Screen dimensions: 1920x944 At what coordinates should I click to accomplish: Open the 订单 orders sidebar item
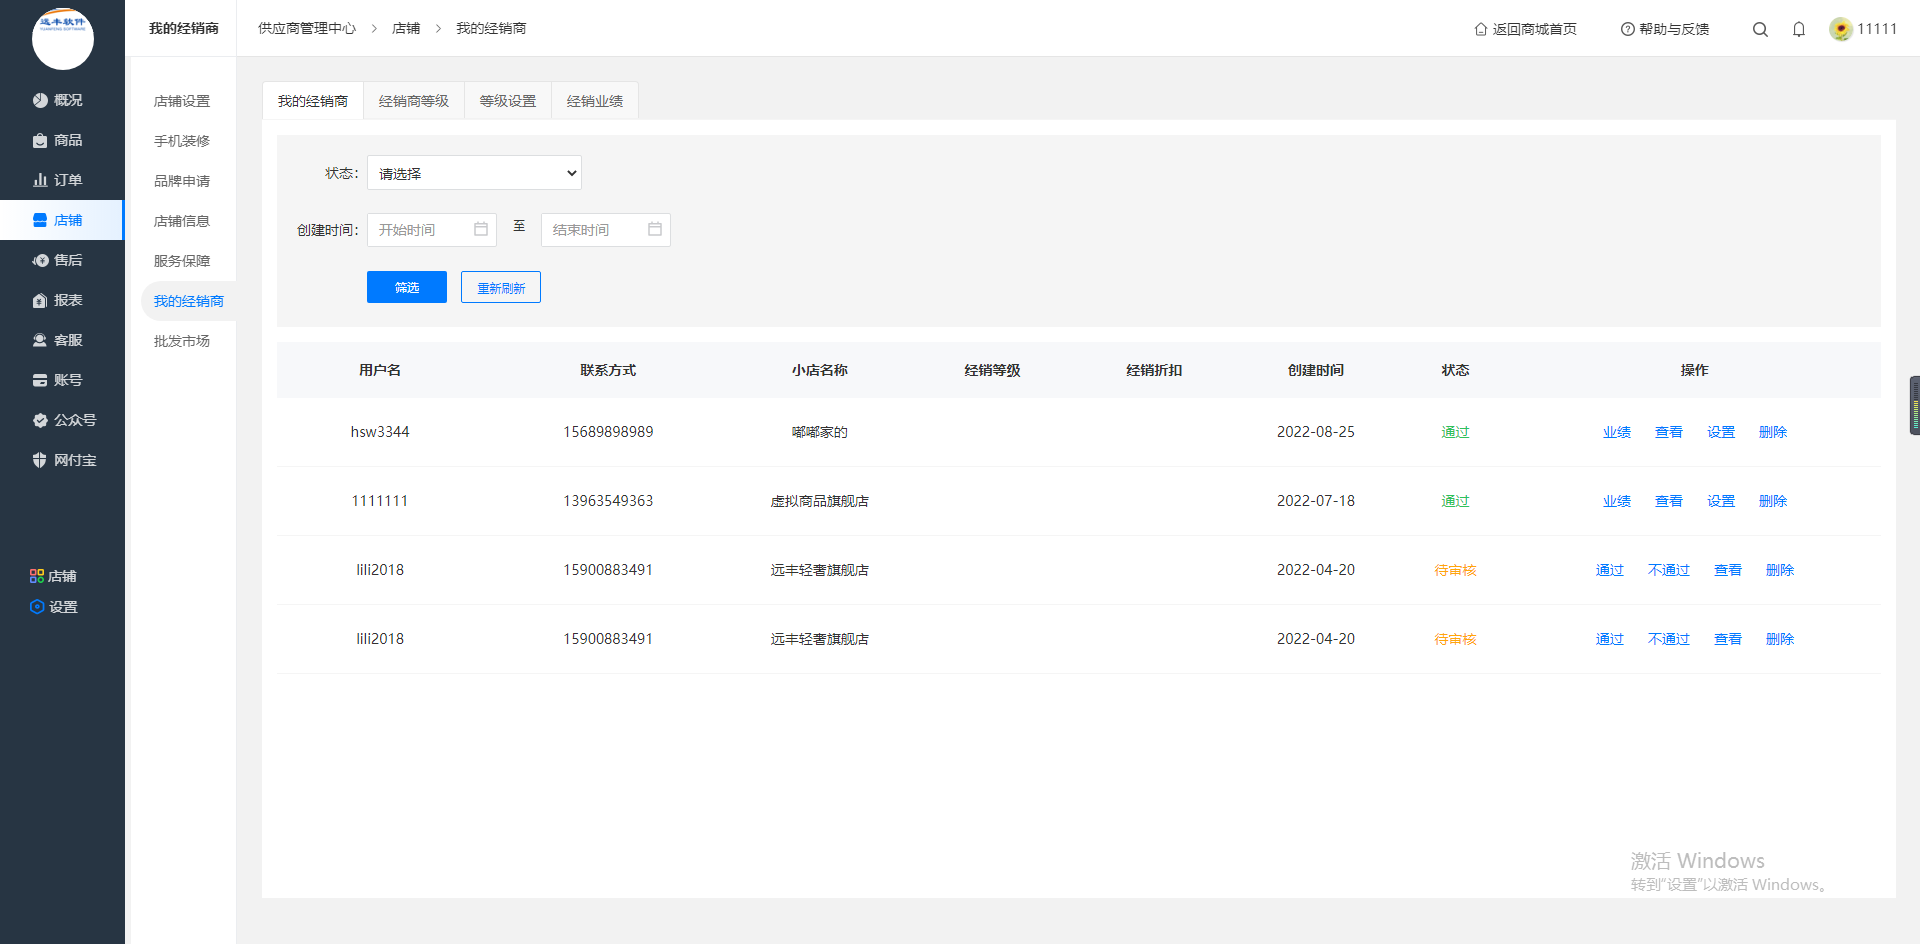(58, 180)
